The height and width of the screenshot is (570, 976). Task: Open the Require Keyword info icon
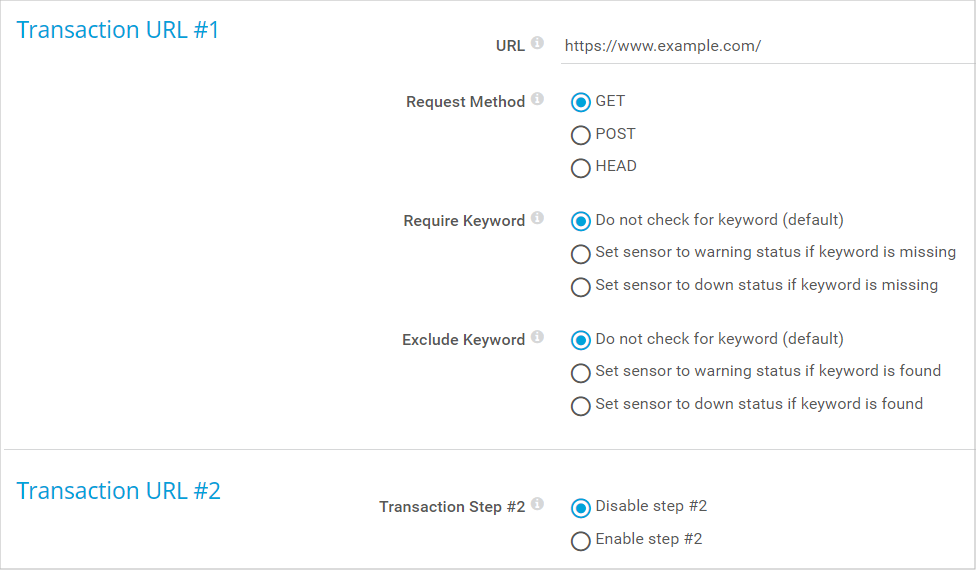(x=537, y=218)
